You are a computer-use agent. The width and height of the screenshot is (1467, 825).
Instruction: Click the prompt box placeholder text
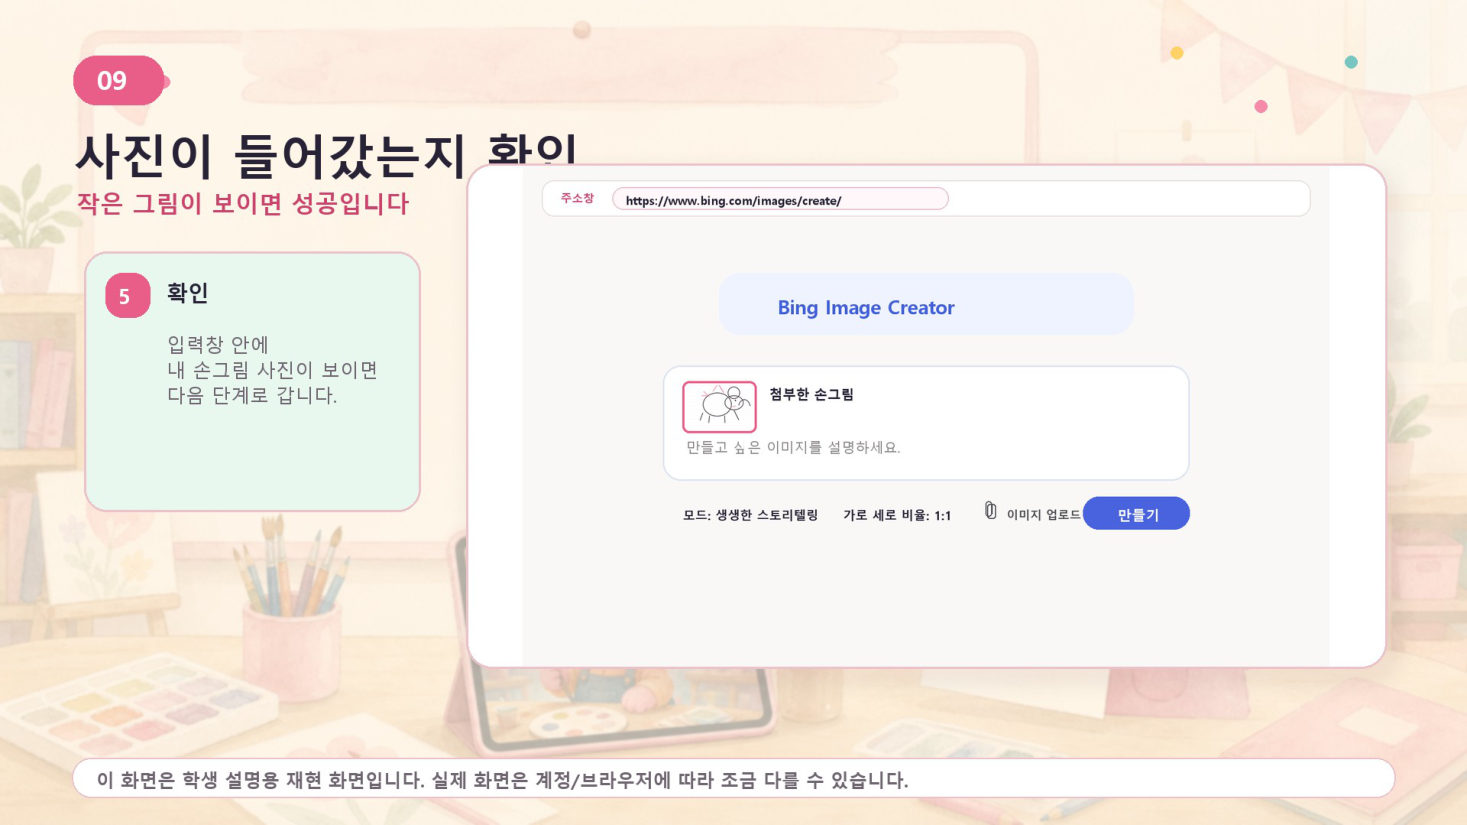click(x=793, y=447)
